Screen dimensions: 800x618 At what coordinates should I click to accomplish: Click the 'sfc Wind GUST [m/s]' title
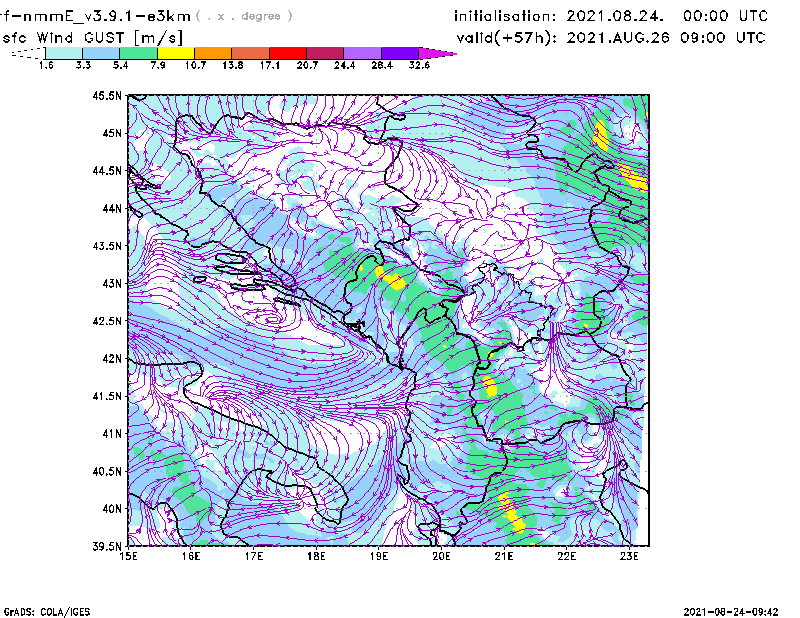[x=92, y=38]
